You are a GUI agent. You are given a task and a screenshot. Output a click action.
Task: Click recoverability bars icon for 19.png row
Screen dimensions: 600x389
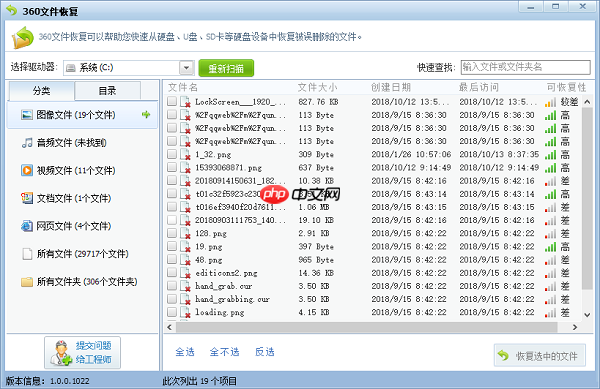(x=550, y=247)
